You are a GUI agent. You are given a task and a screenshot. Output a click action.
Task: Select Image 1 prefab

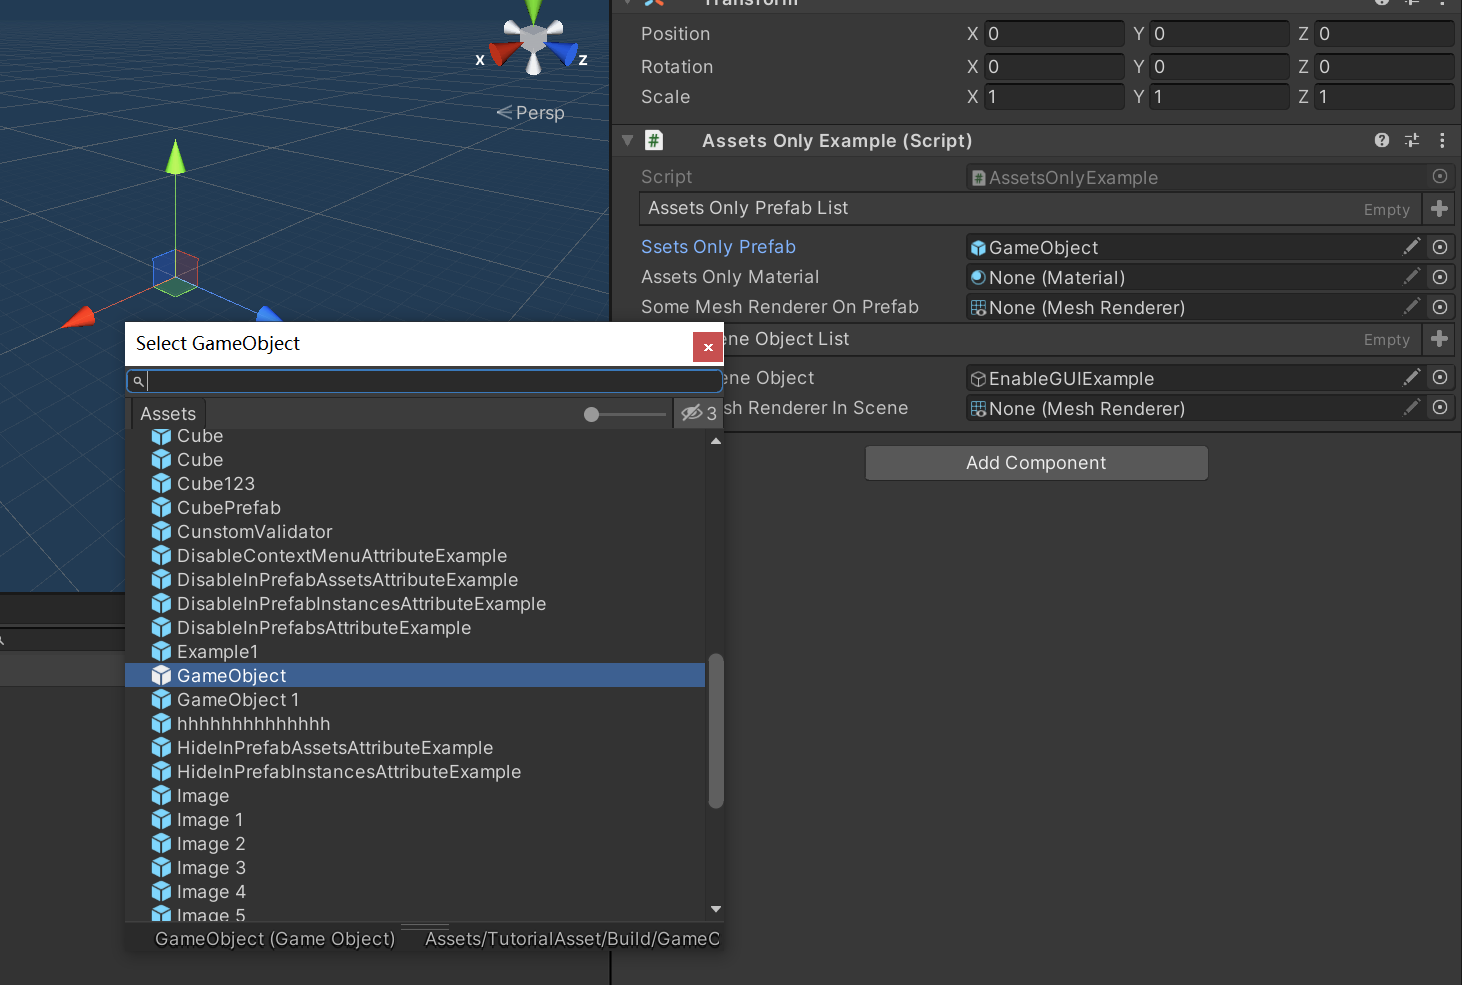(415, 820)
